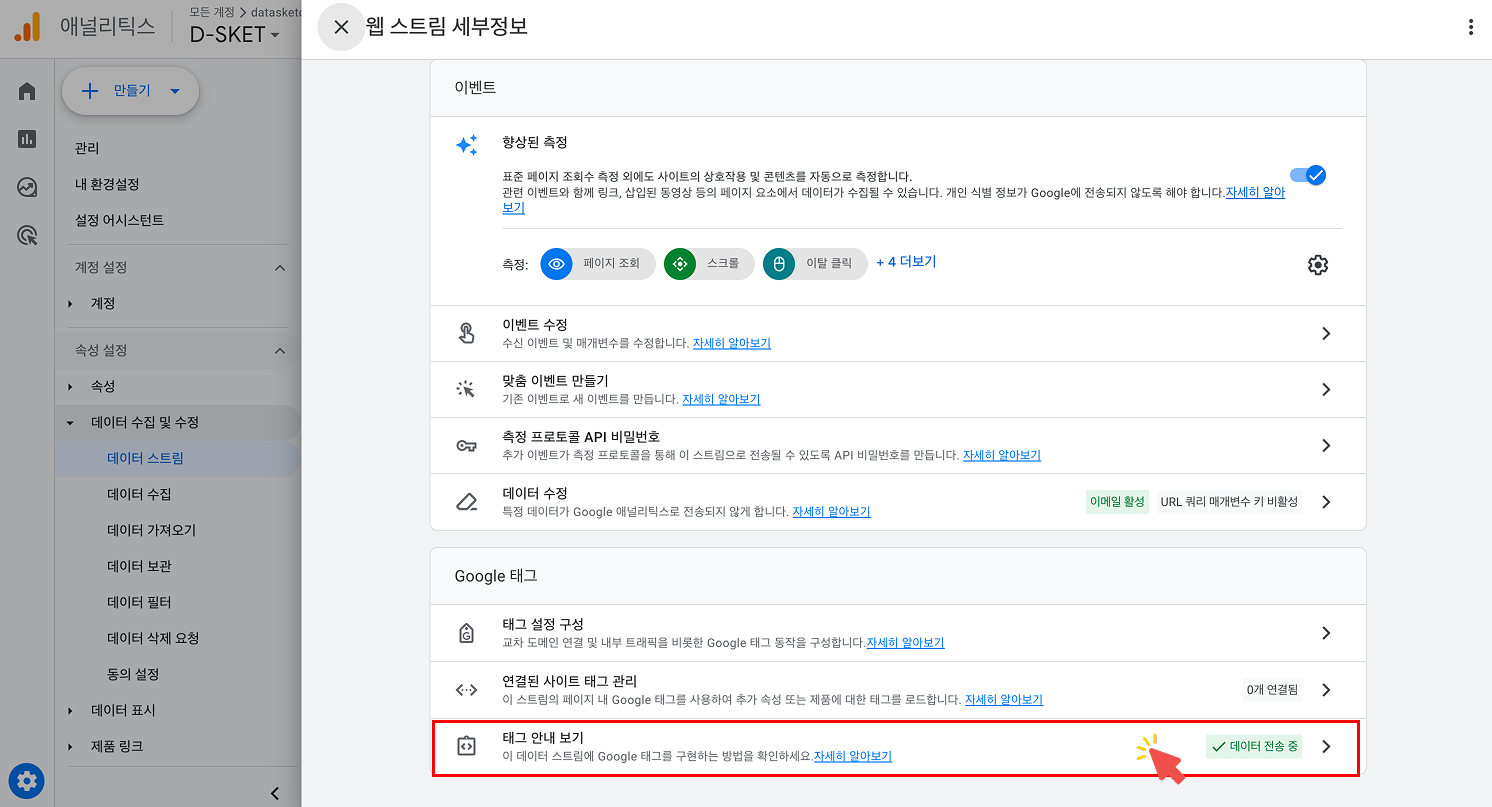Click the key icon beside 측정 프로토콜 API 비밀번호
The width and height of the screenshot is (1492, 807).
click(x=466, y=444)
